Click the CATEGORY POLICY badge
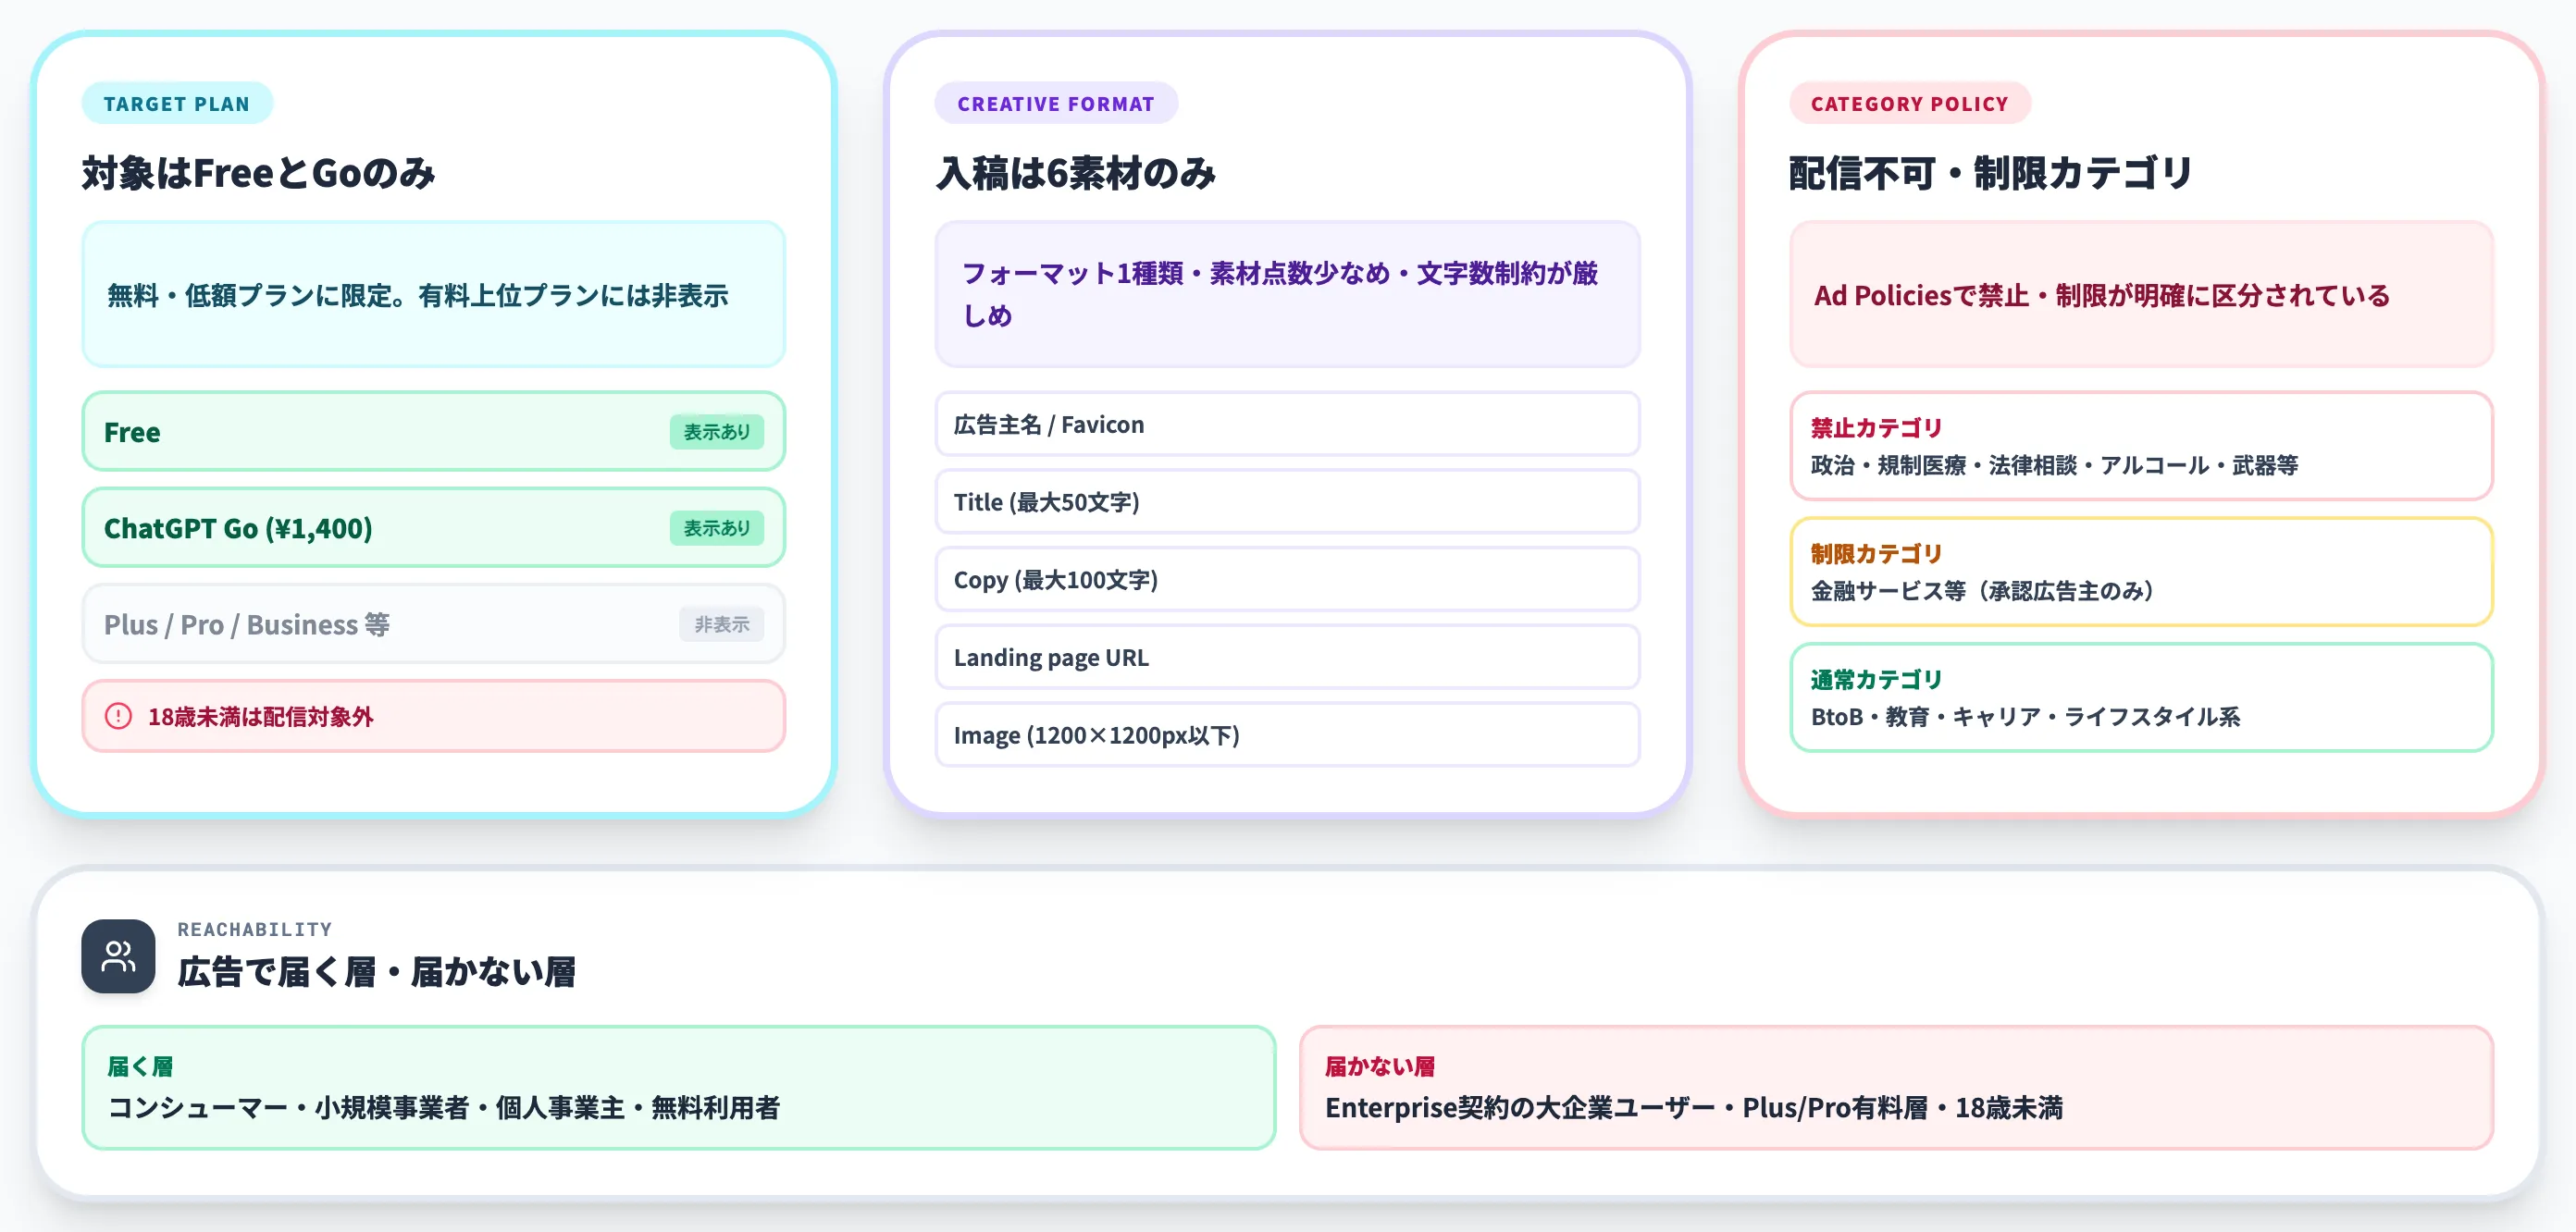The width and height of the screenshot is (2576, 1232). pyautogui.click(x=1909, y=103)
